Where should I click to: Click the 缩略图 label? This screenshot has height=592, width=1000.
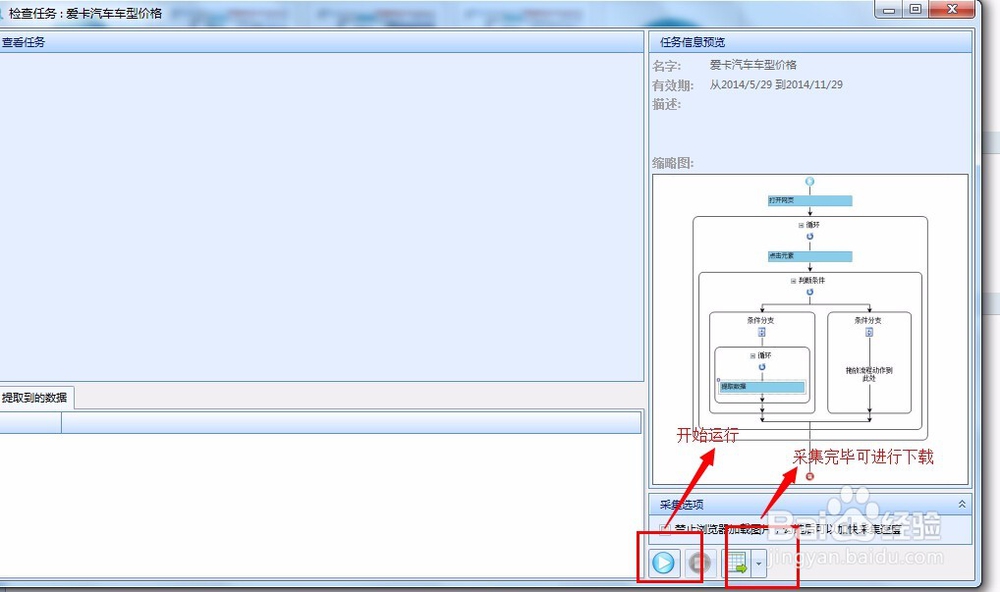point(673,163)
